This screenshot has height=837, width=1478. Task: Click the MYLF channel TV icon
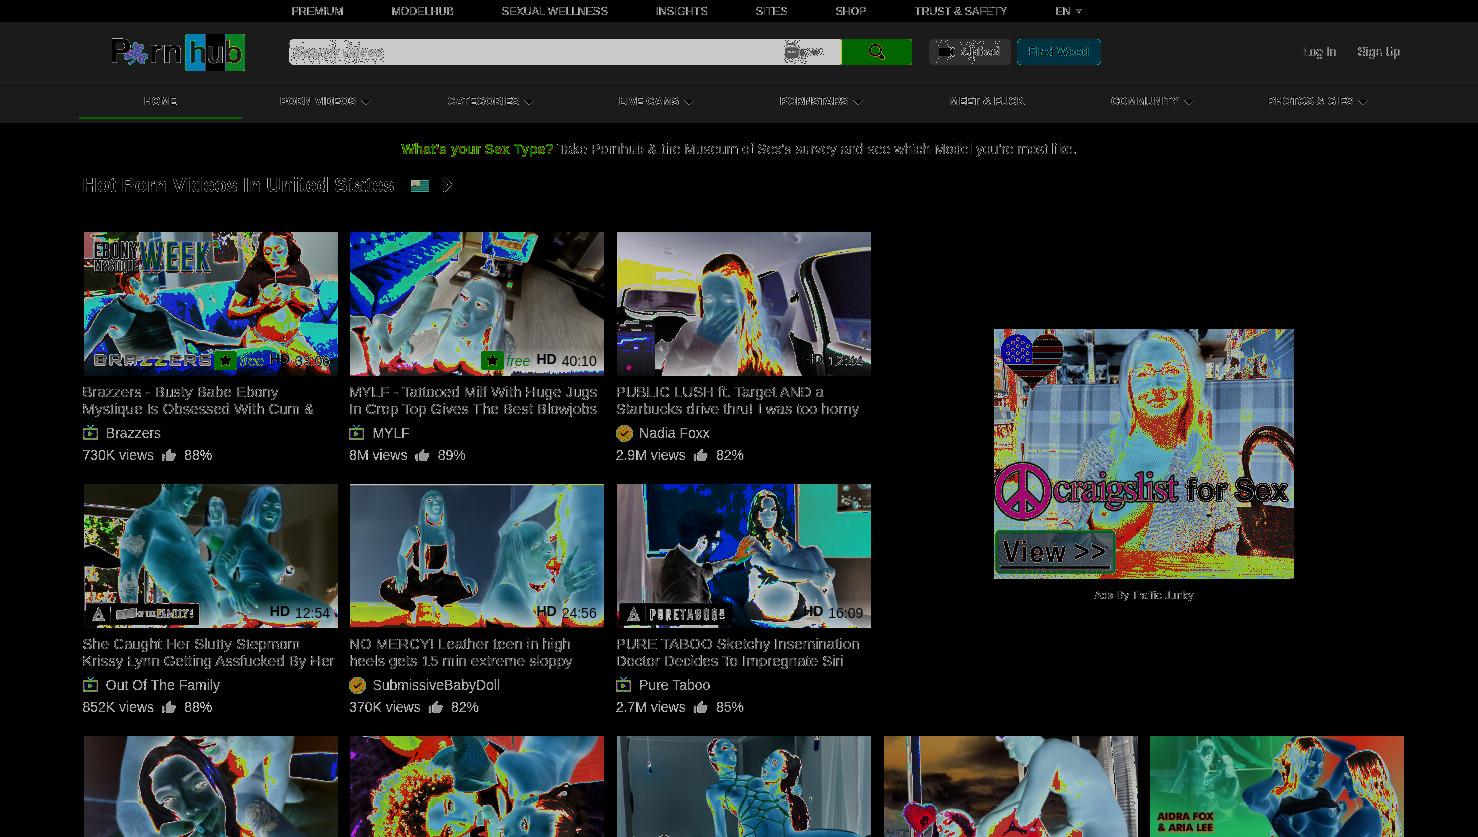pos(356,433)
